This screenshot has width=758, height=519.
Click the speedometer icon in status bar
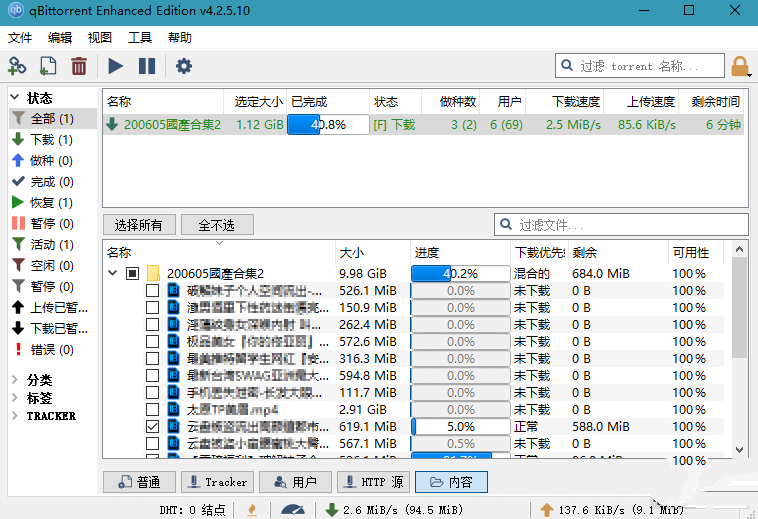[292, 510]
